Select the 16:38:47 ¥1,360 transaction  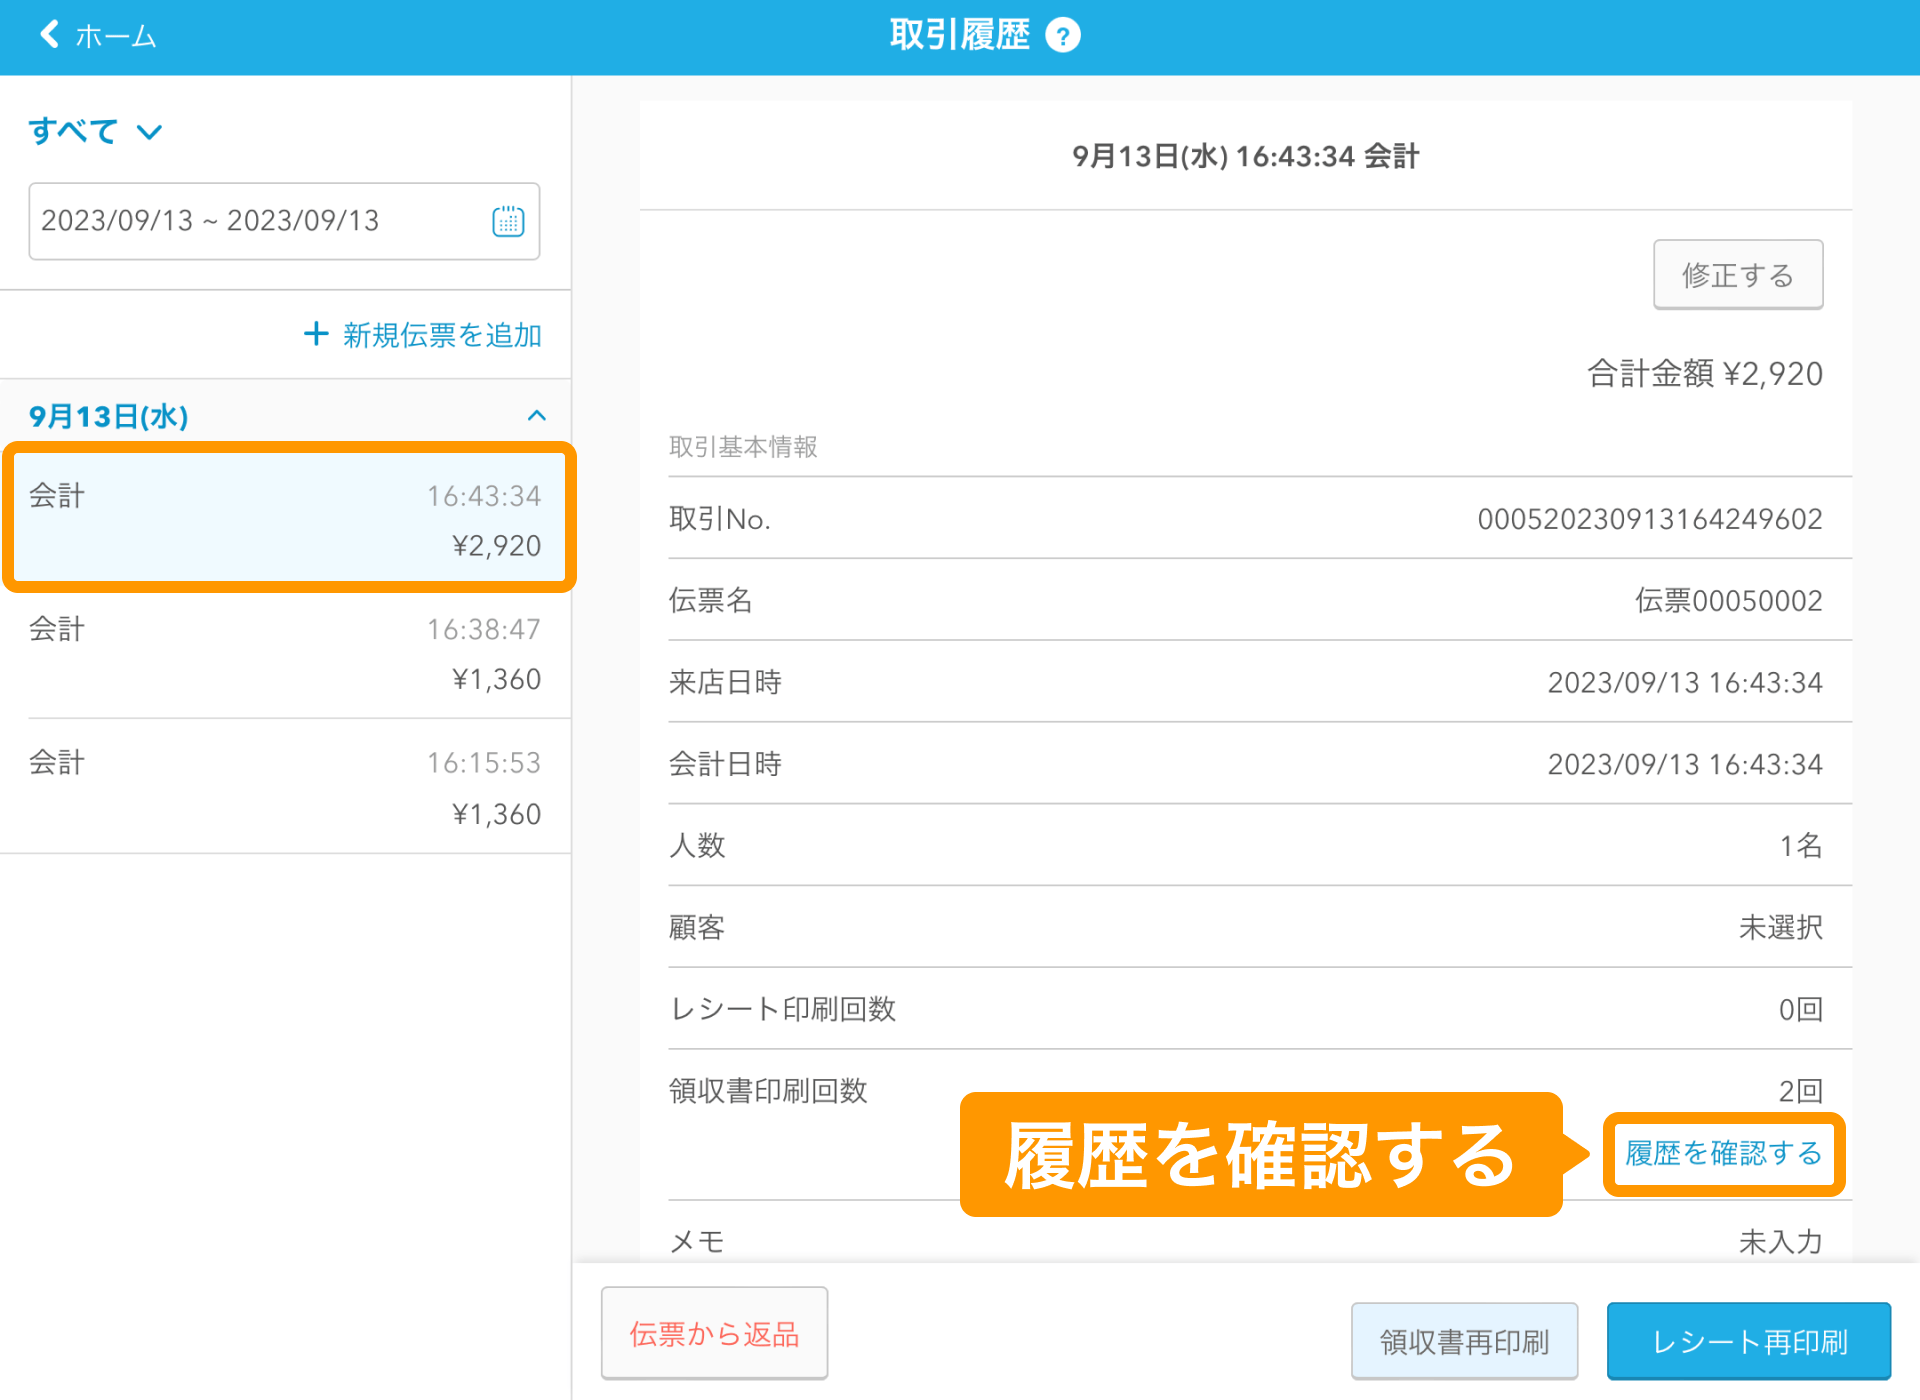[x=288, y=653]
